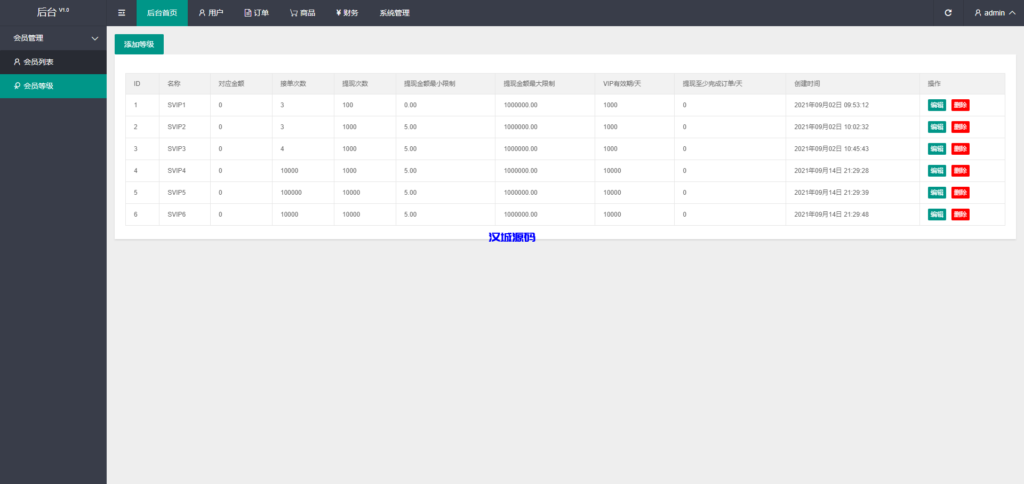Image resolution: width=1024 pixels, height=484 pixels.
Task: Click the person icon beside 会员列表
Action: [x=16, y=62]
